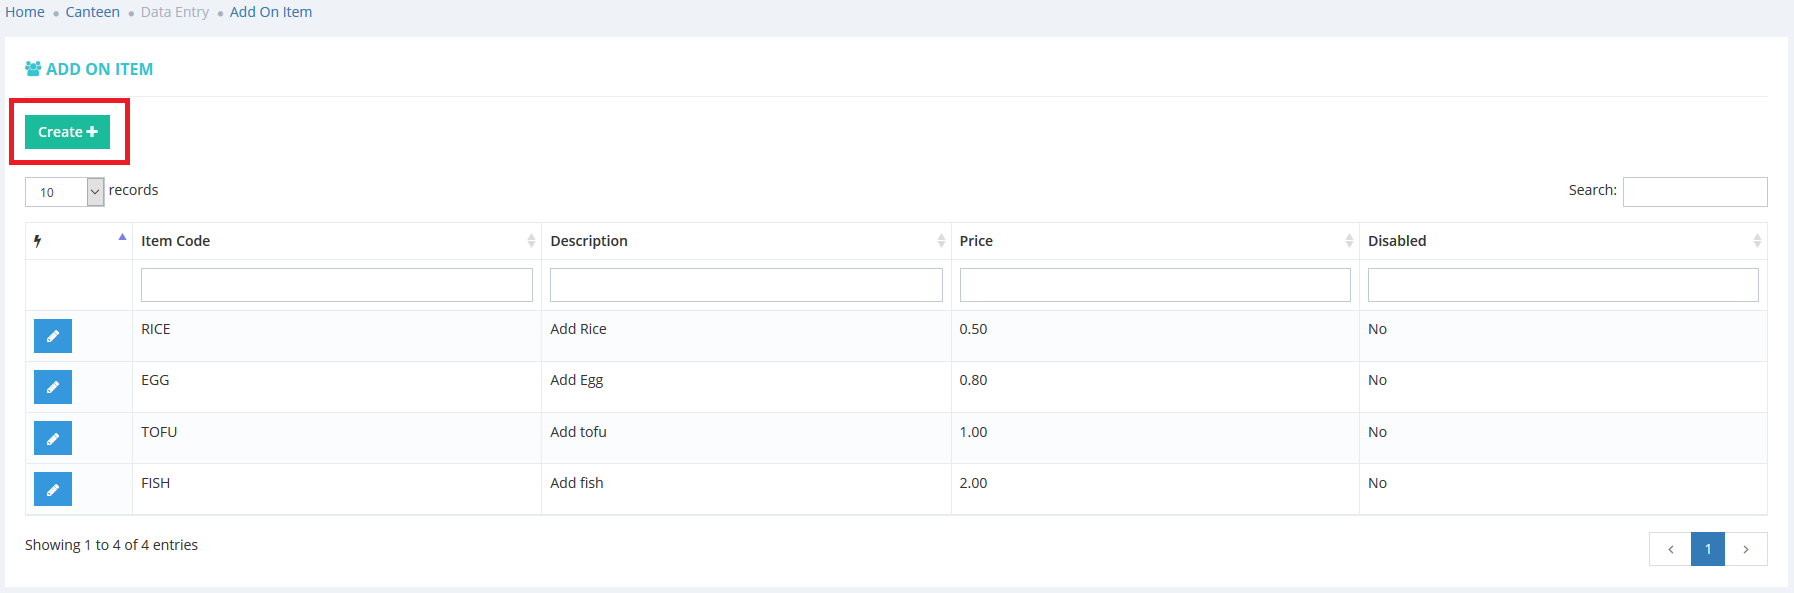Click the Item Code filter field
The height and width of the screenshot is (593, 1794).
point(336,285)
